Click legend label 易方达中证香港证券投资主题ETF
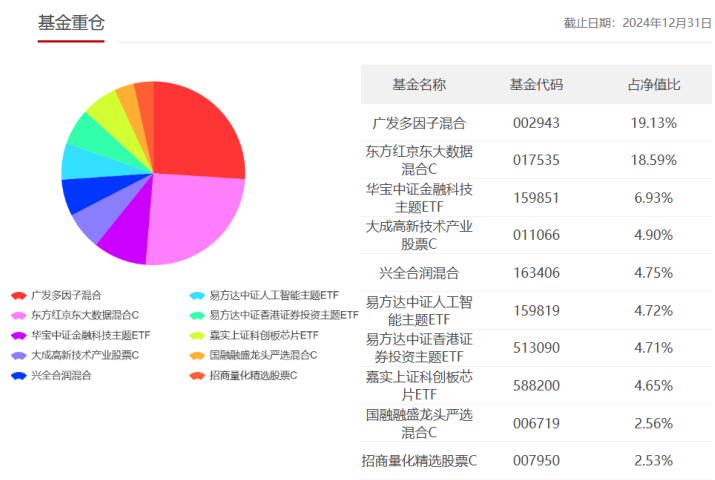The height and width of the screenshot is (480, 715). 284,315
